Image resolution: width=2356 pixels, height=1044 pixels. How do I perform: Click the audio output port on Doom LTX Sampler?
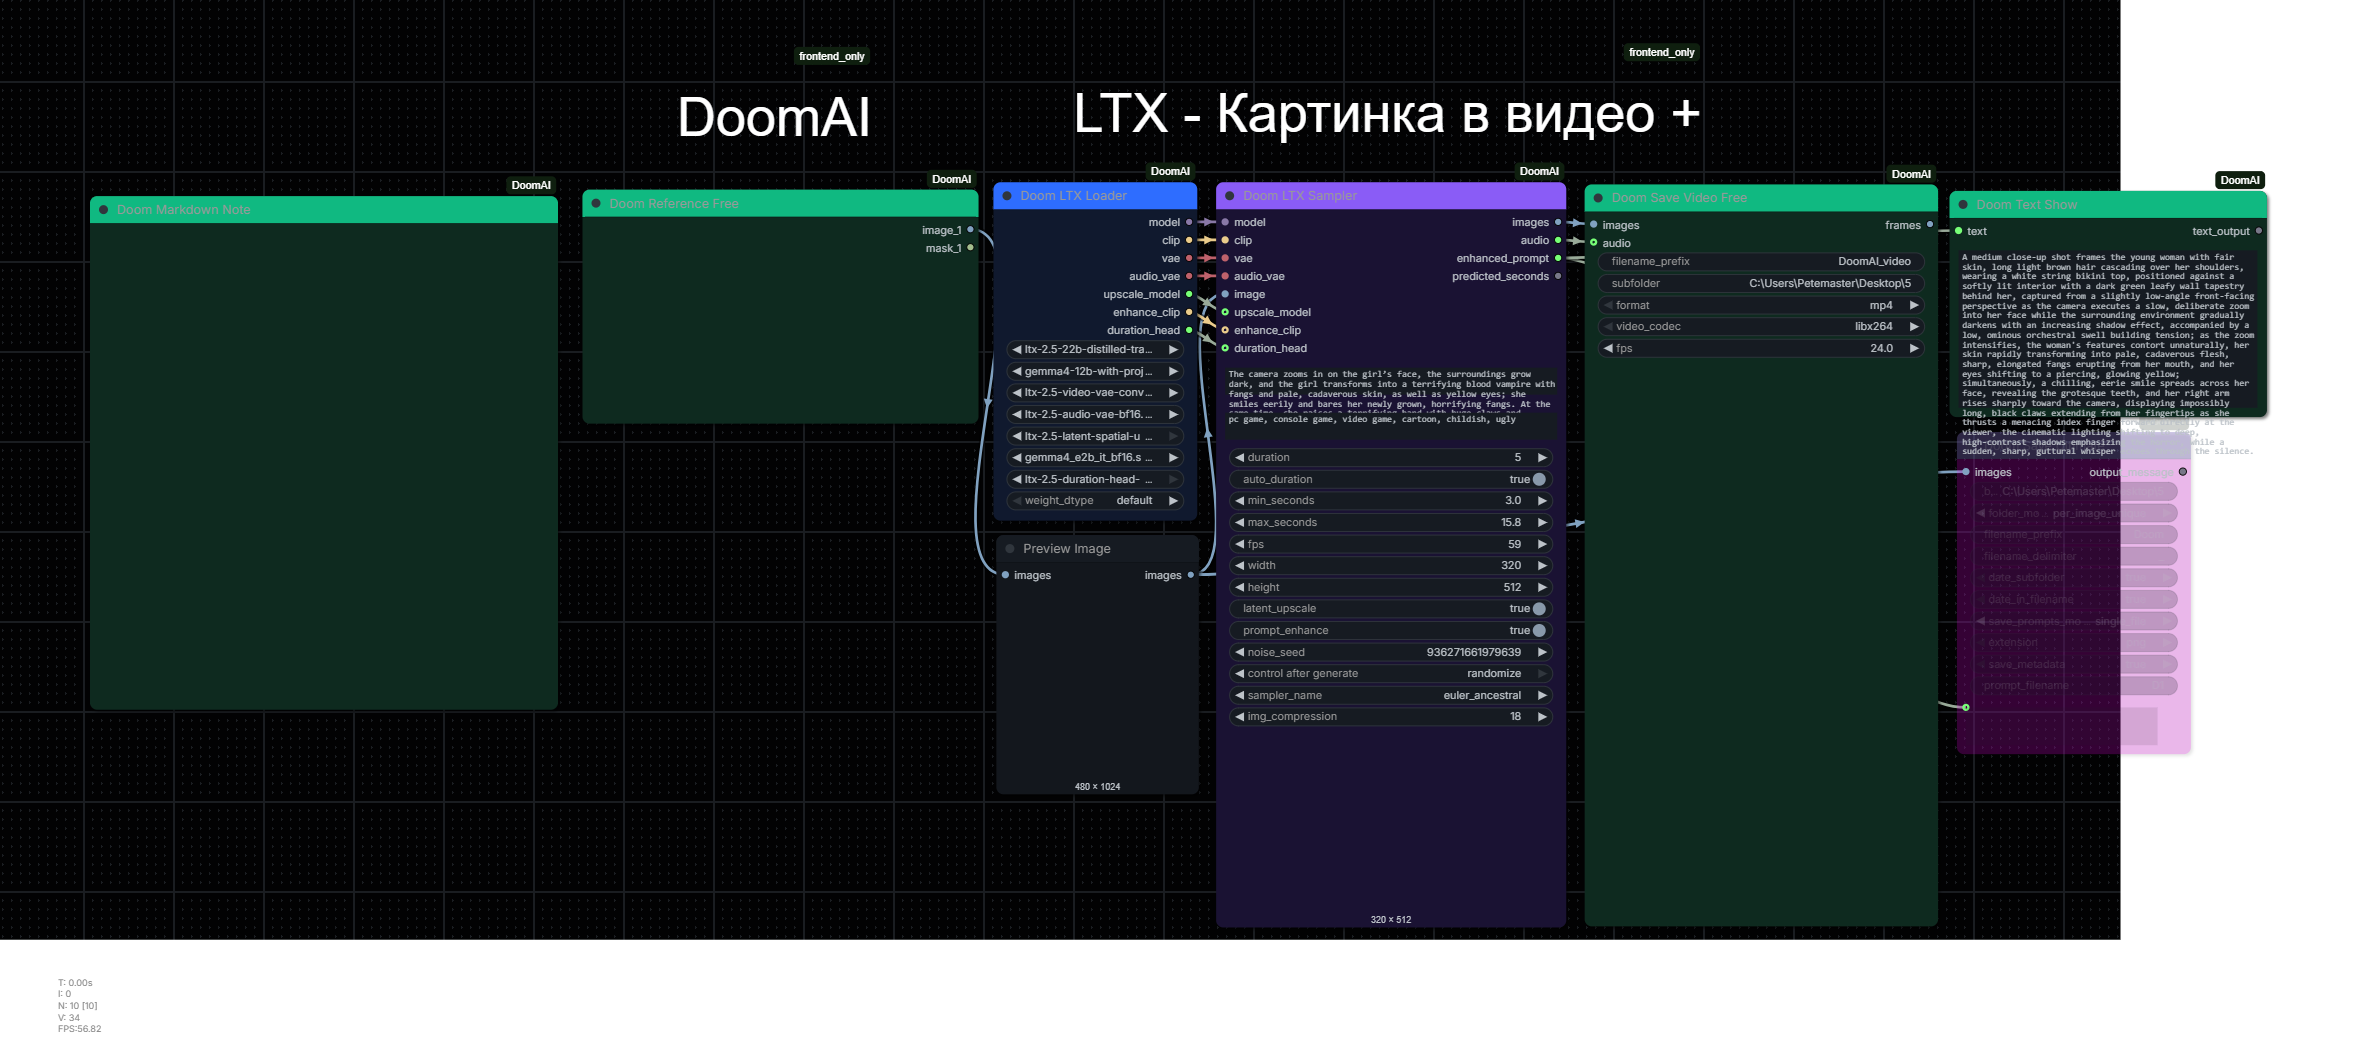[x=1558, y=240]
